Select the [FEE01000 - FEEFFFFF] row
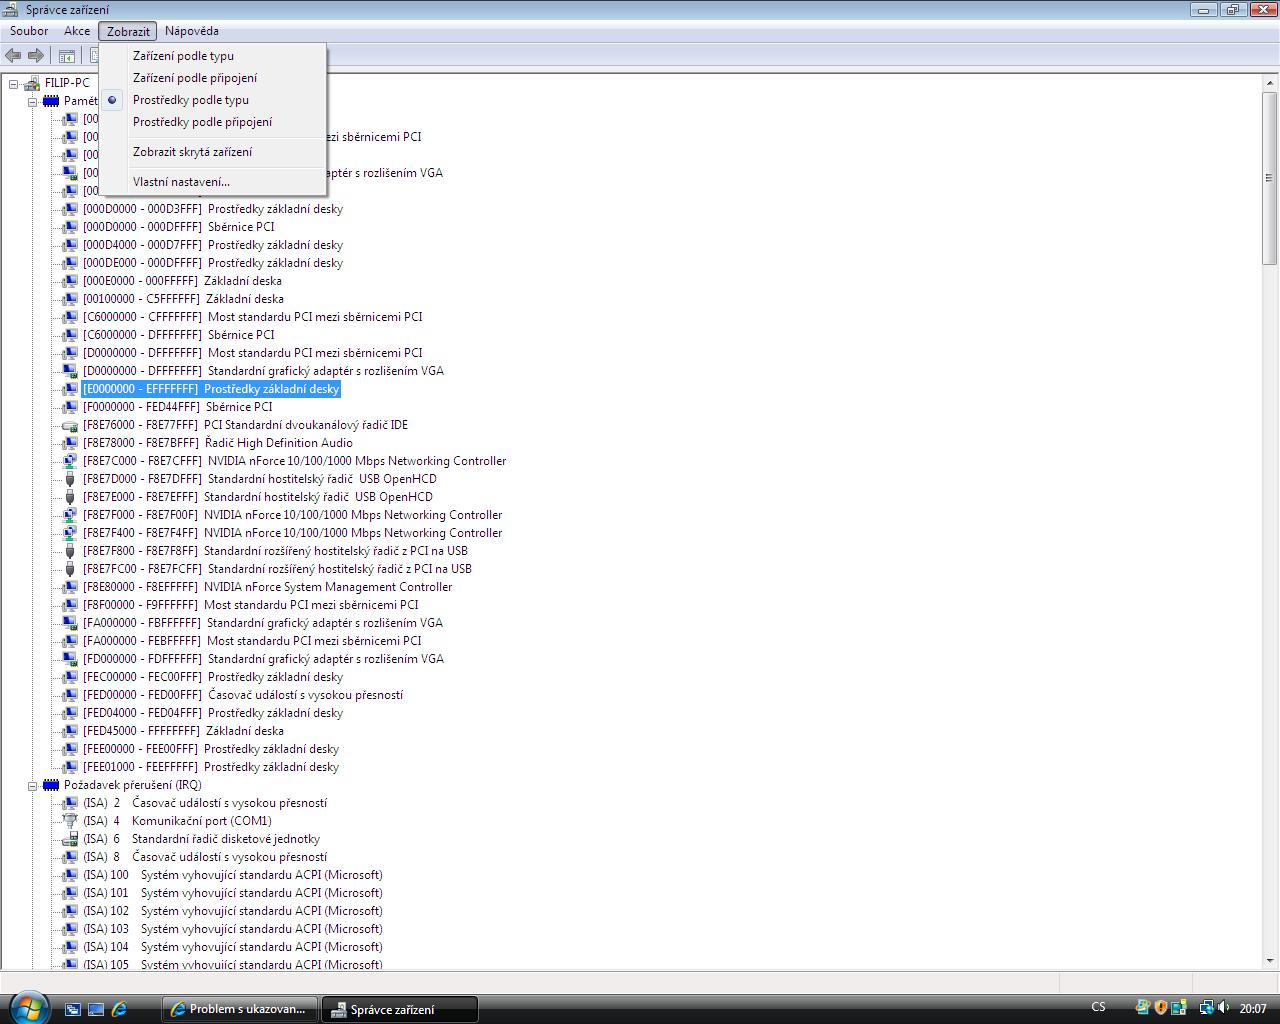The width and height of the screenshot is (1280, 1024). (211, 767)
